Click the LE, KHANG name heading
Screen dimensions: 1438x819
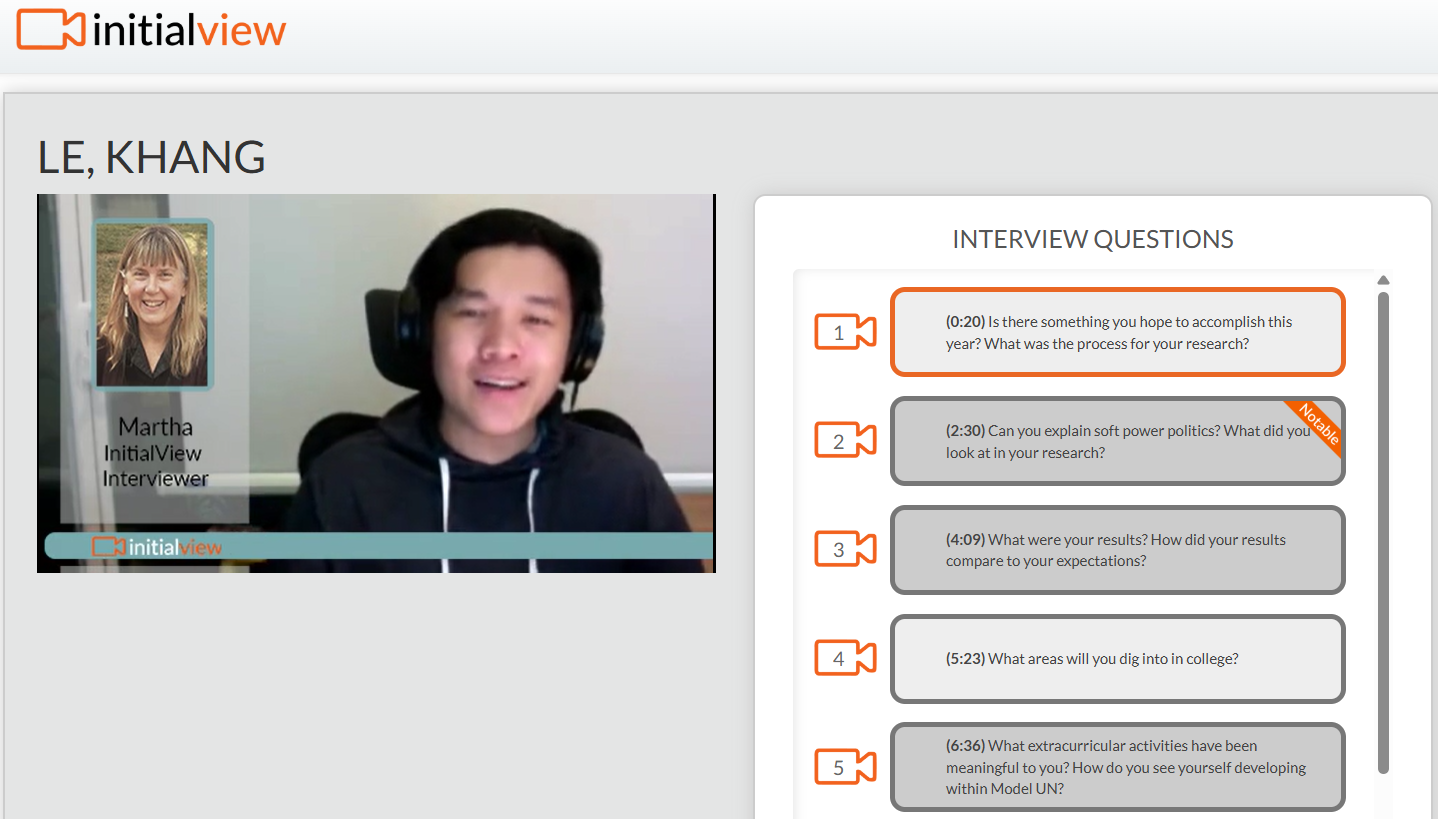point(152,157)
